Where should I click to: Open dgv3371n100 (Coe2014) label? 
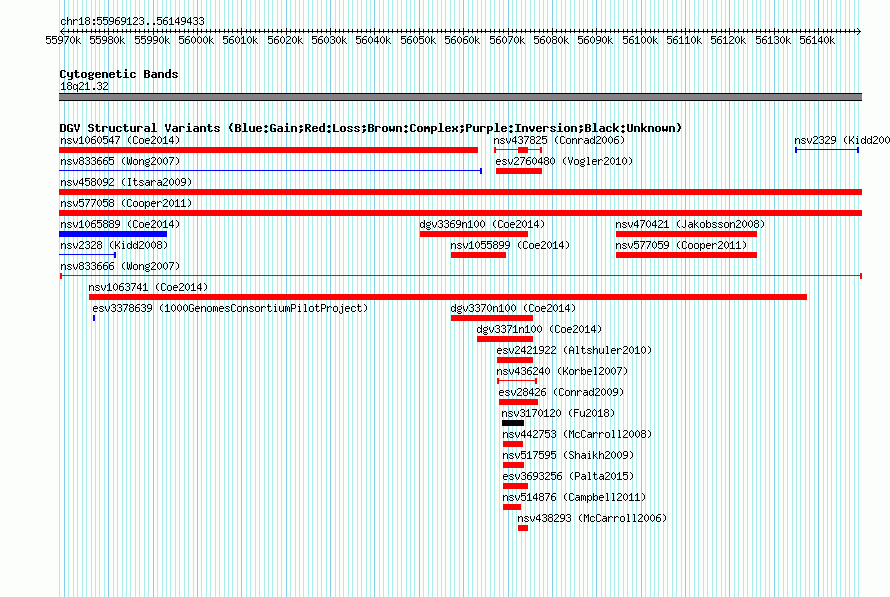539,329
